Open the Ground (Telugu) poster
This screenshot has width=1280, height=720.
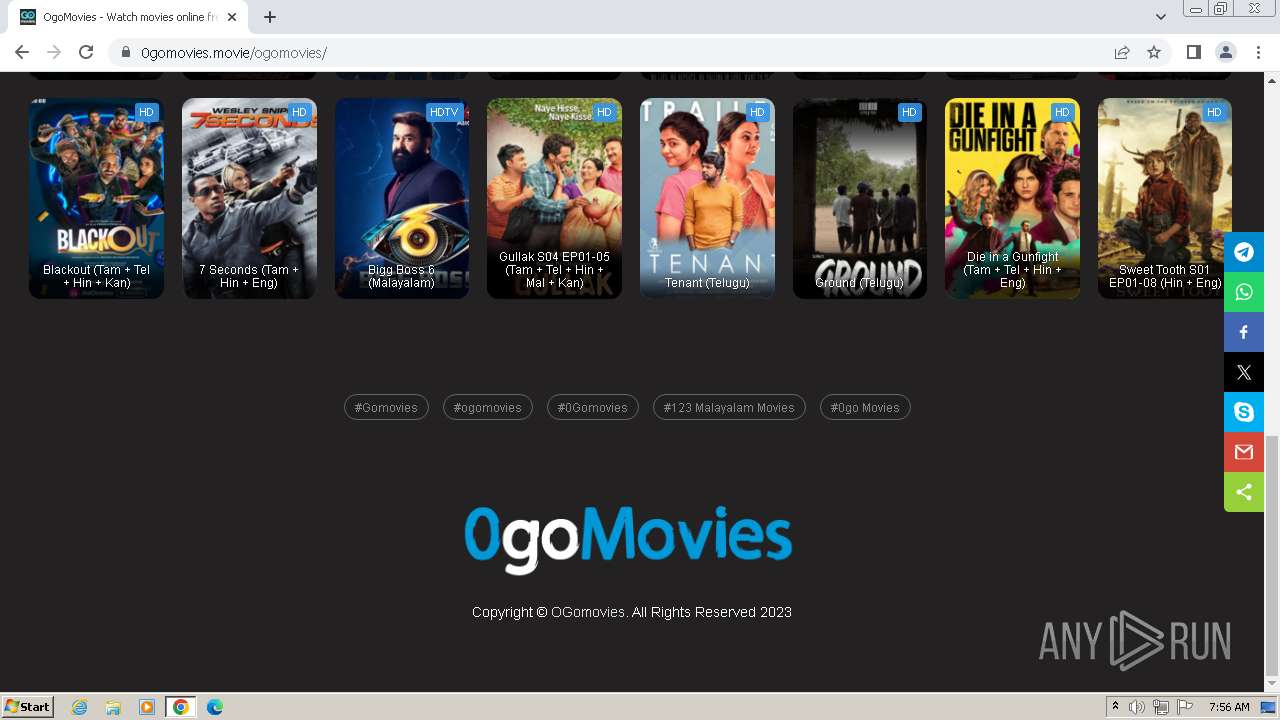pyautogui.click(x=860, y=198)
